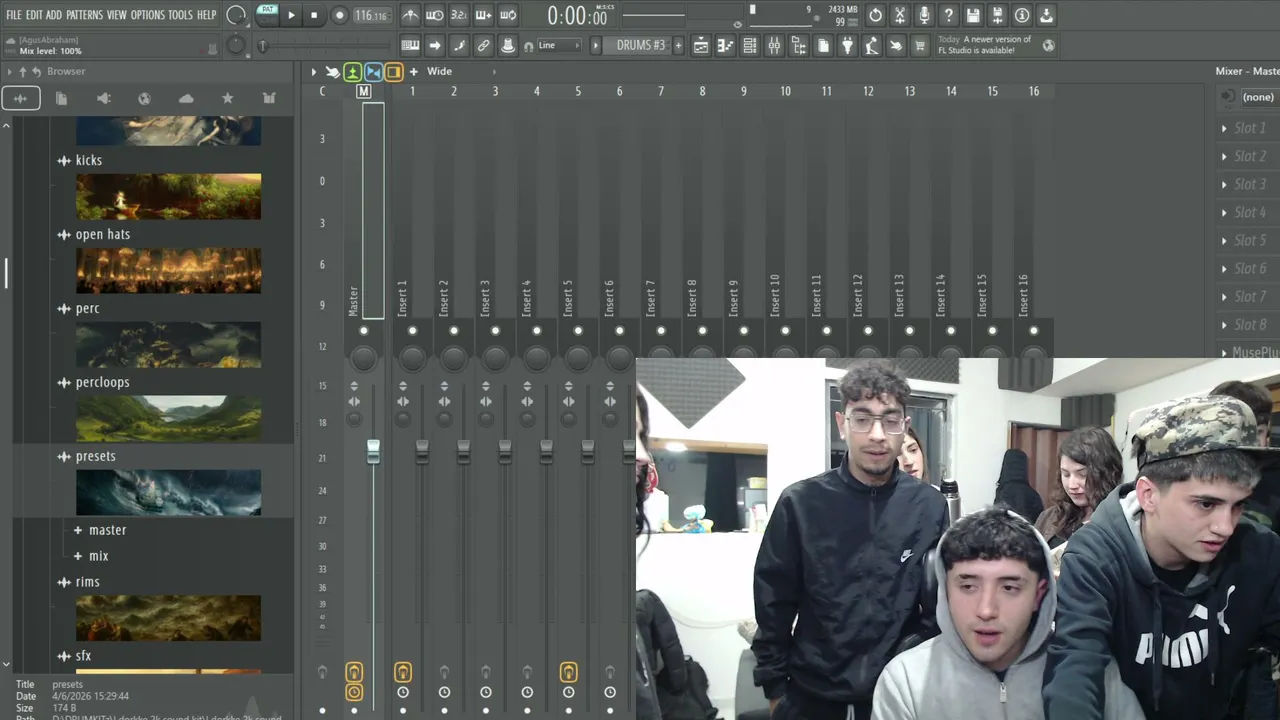Open the PATTERNS menu
Image resolution: width=1280 pixels, height=720 pixels.
[x=84, y=15]
